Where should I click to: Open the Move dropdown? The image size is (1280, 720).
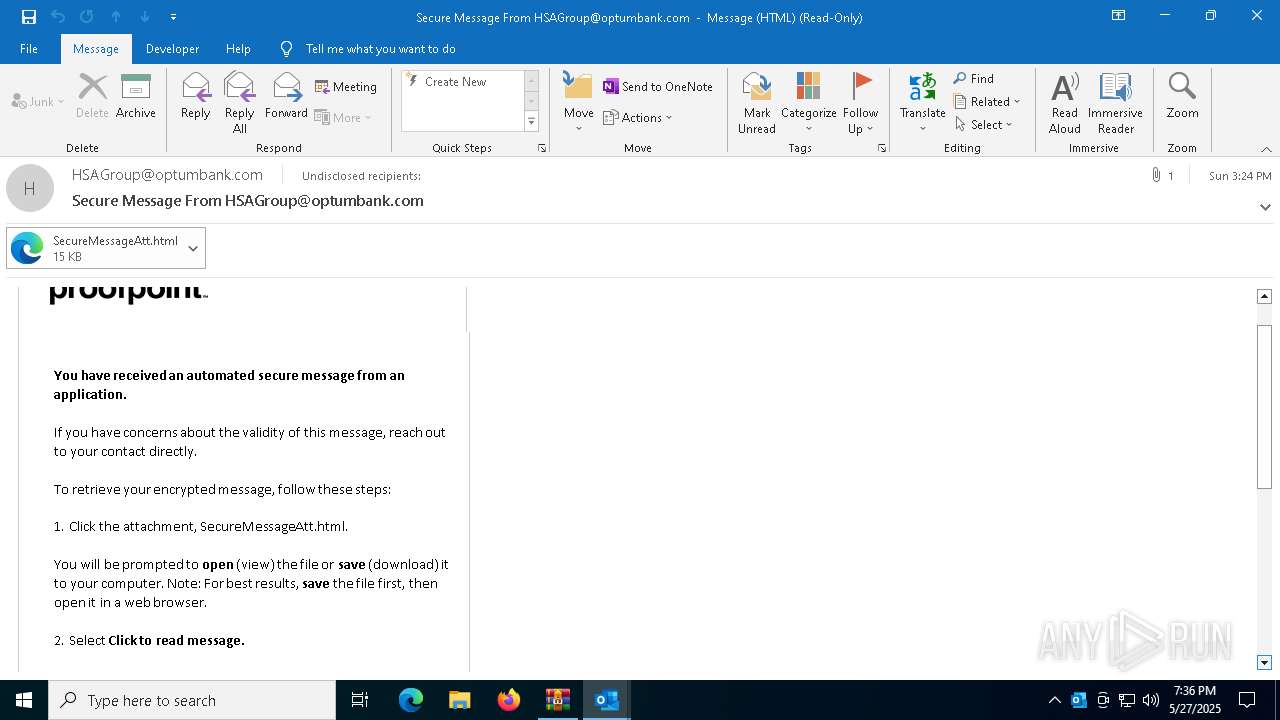[578, 103]
